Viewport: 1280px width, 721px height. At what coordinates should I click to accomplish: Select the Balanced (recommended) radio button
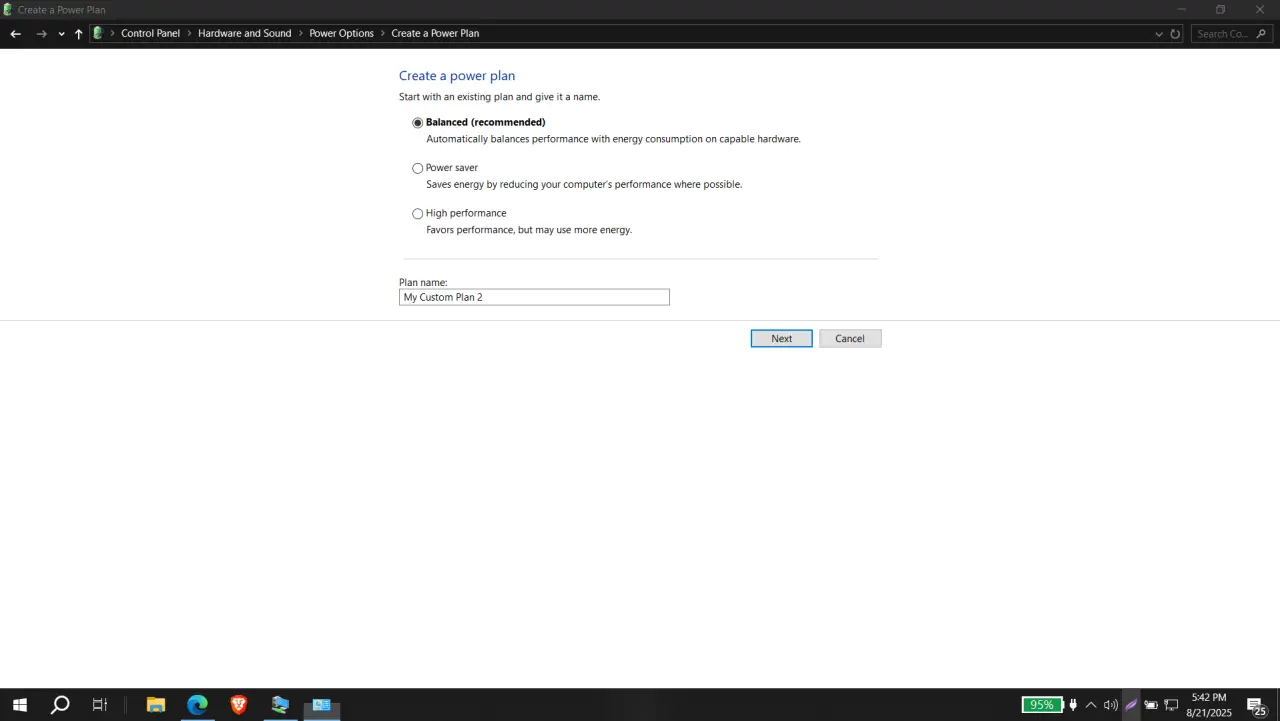click(x=418, y=123)
